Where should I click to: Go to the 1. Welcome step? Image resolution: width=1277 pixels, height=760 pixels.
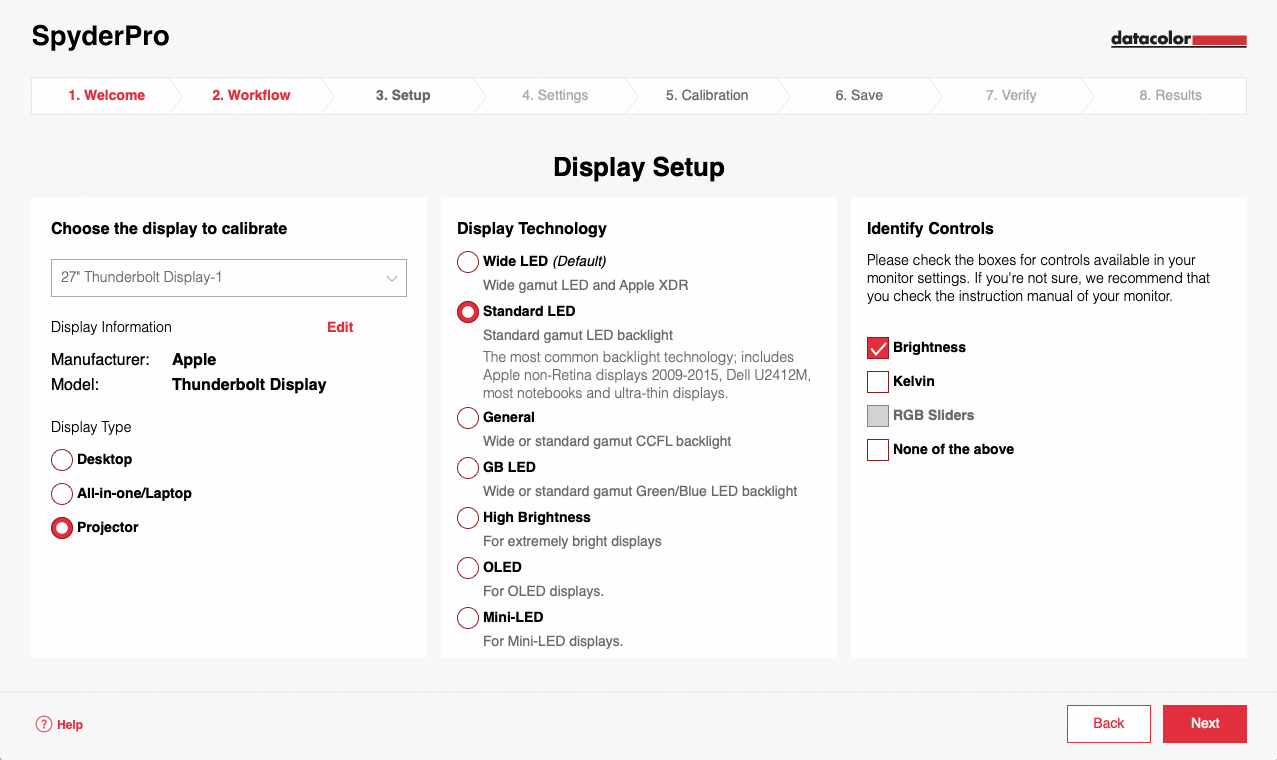tap(107, 96)
